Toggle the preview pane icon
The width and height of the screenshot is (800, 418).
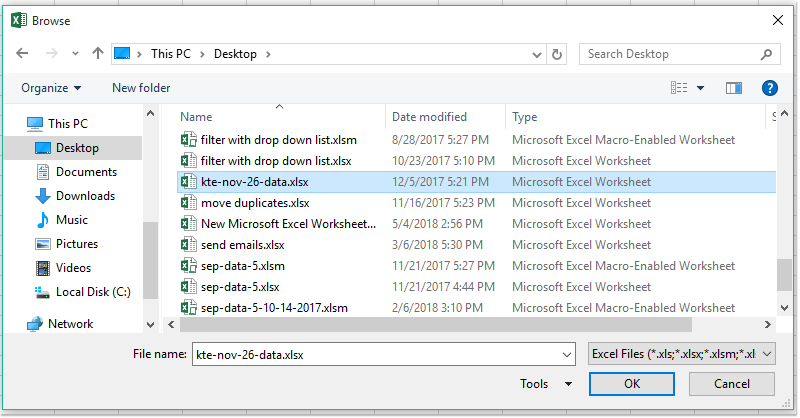(x=734, y=89)
